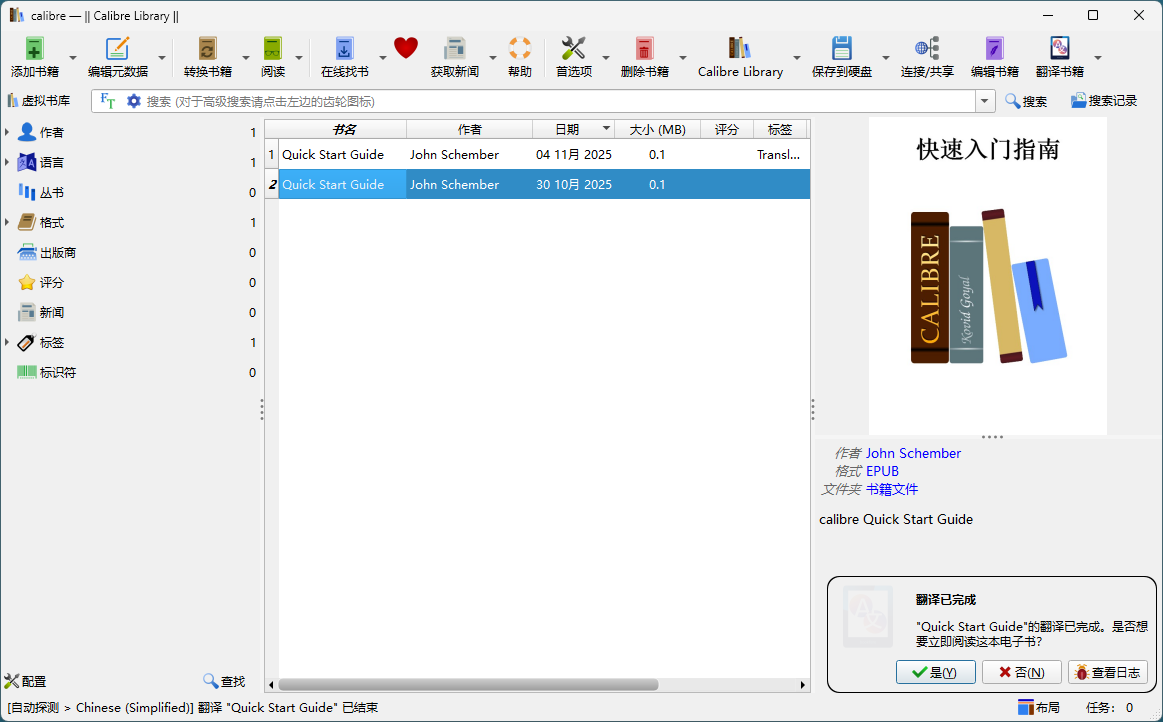Click the 翻译书籍 (Translate books) icon
The height and width of the screenshot is (722, 1163).
click(1059, 49)
